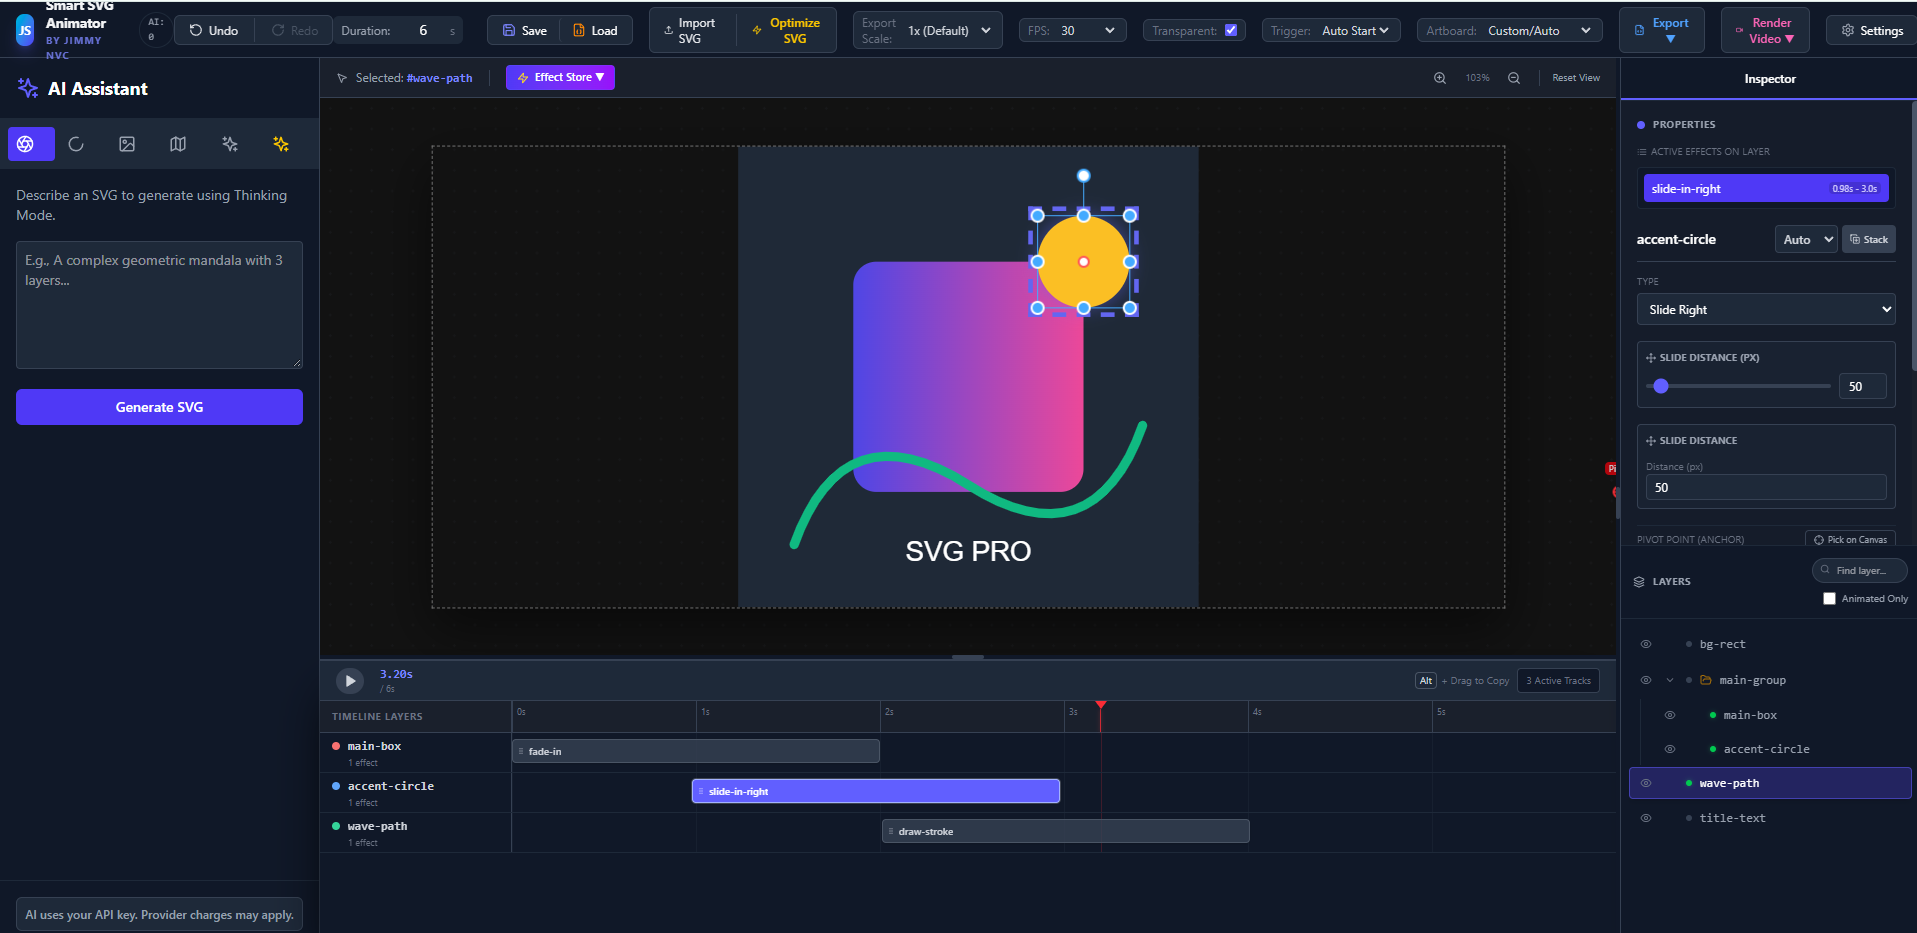This screenshot has height=933, width=1917.
Task: Hide the main-box layer
Action: 1670,716
